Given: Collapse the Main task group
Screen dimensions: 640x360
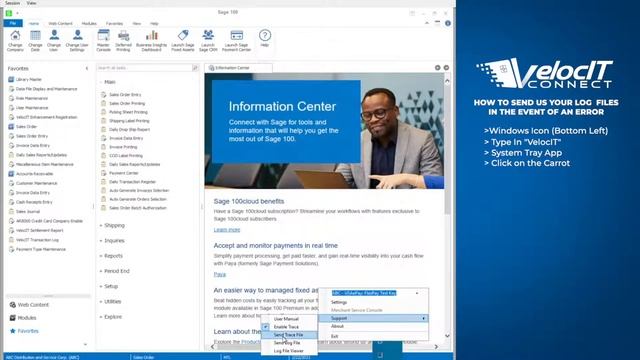Looking at the screenshot, I should point(101,82).
